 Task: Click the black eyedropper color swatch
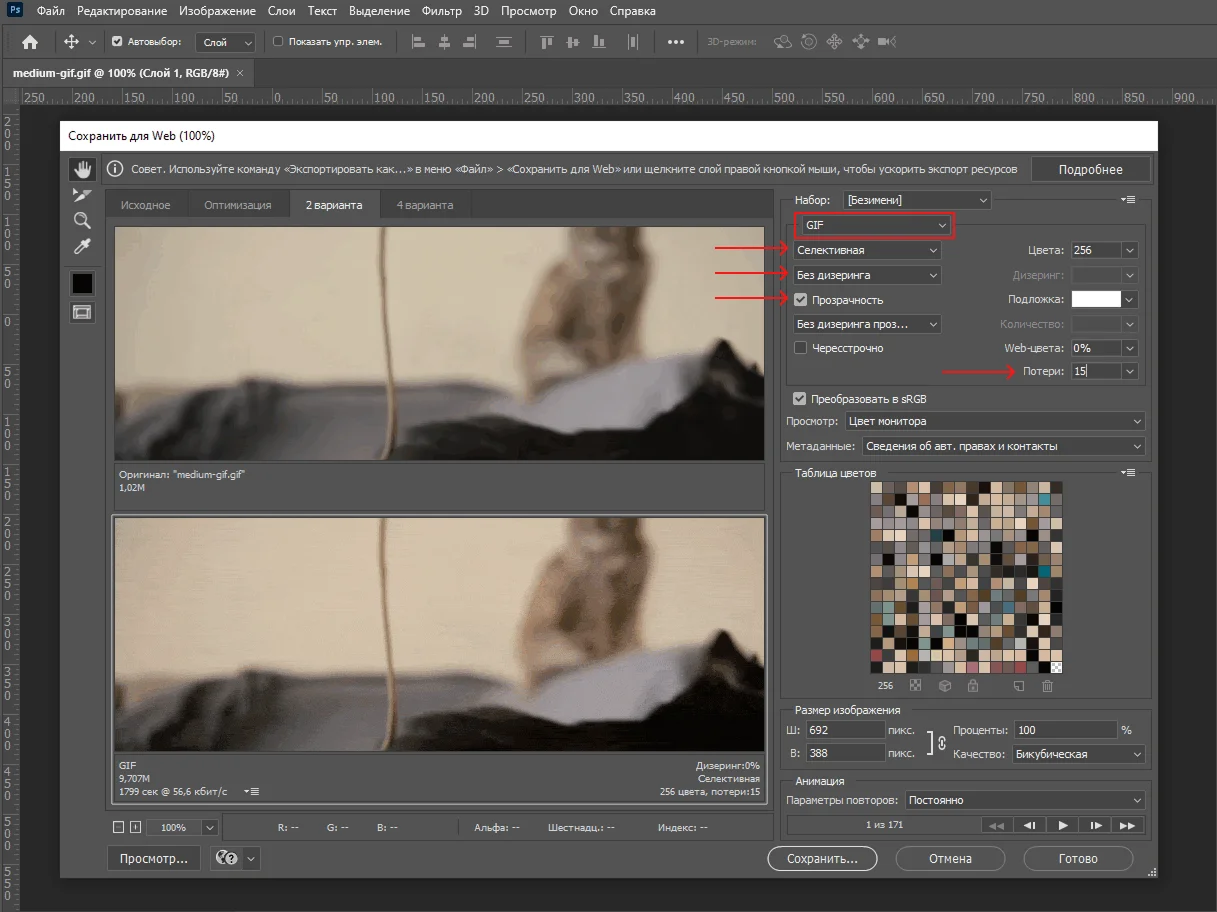click(x=82, y=284)
